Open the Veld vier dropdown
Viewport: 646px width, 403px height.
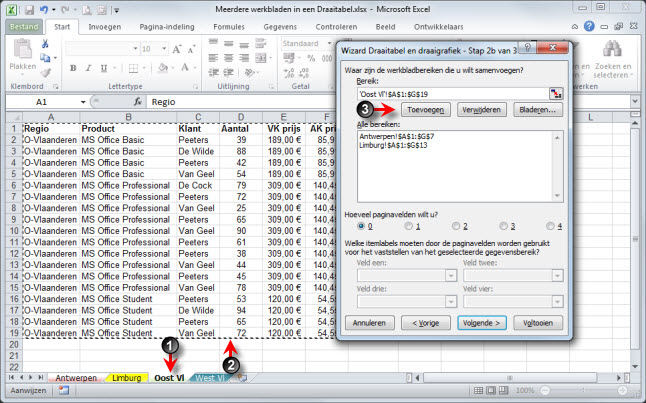[x=557, y=302]
